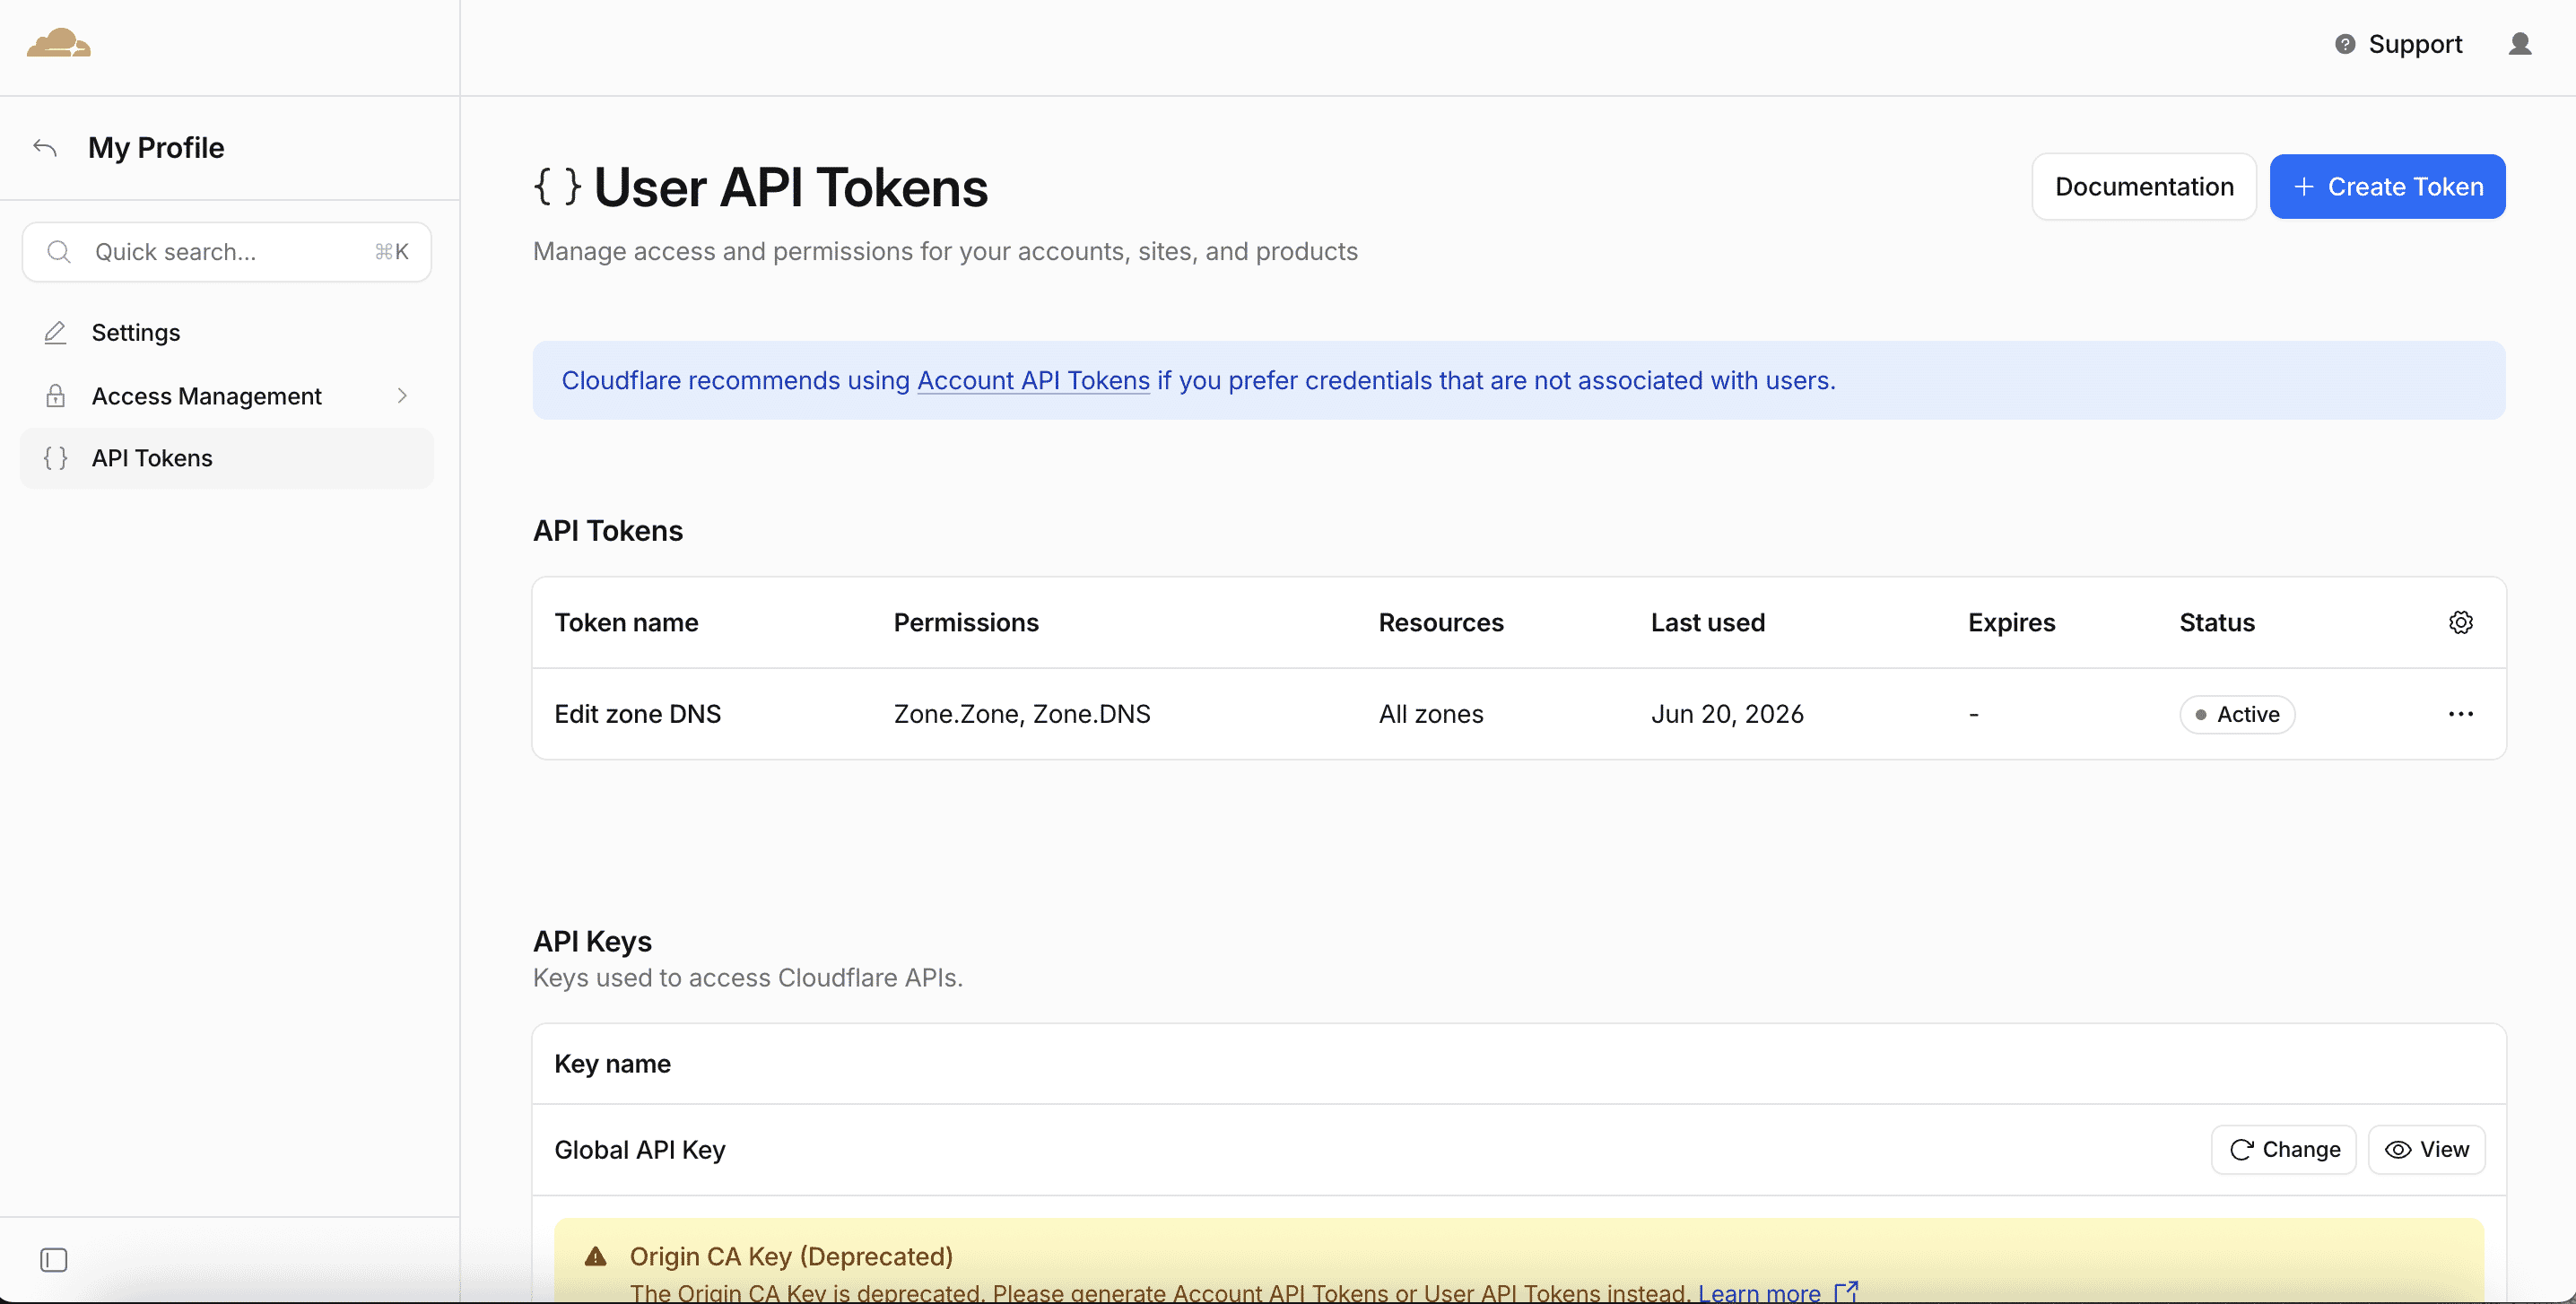The height and width of the screenshot is (1304, 2576).
Task: Open actions menu for Edit zone DNS
Action: click(x=2460, y=714)
